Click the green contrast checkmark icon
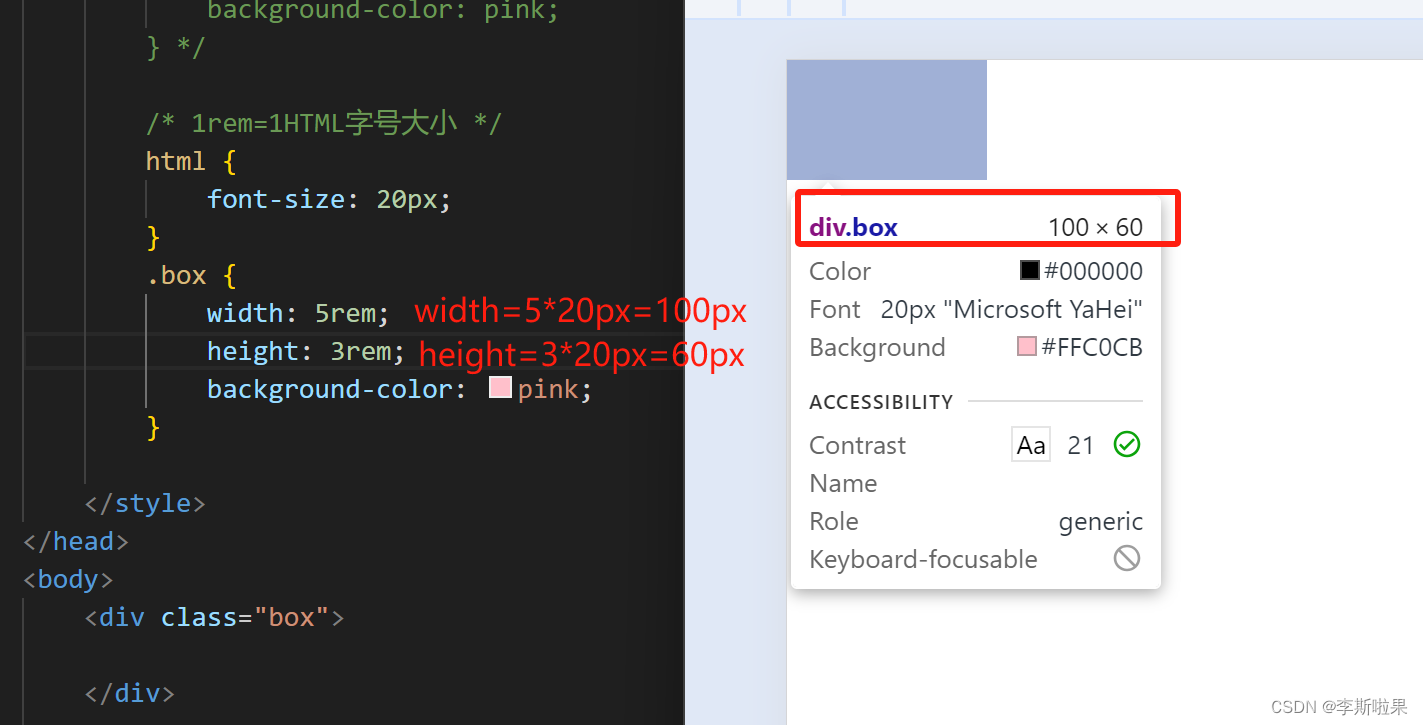1423x725 pixels. click(x=1127, y=445)
